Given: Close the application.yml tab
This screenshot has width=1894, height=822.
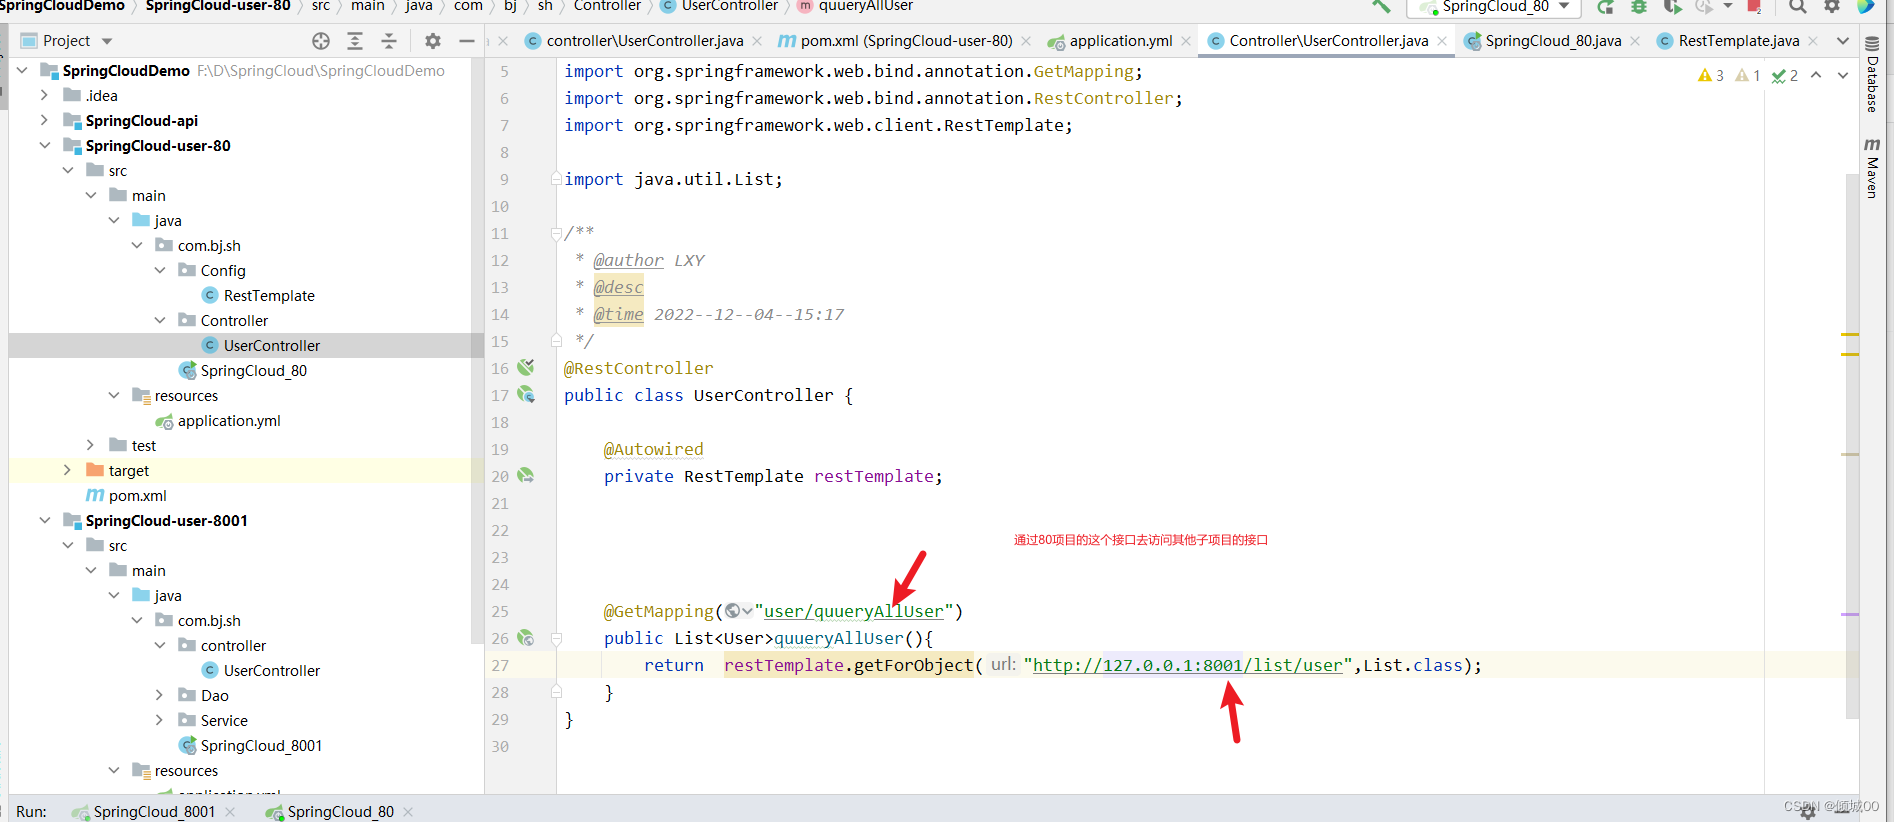Looking at the screenshot, I should (x=1186, y=41).
